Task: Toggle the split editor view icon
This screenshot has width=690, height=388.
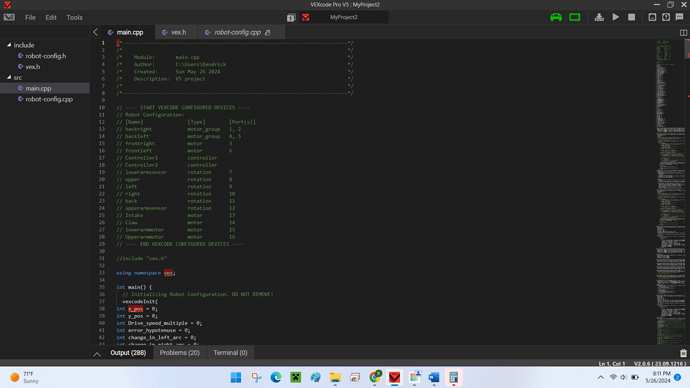Action: (683, 33)
